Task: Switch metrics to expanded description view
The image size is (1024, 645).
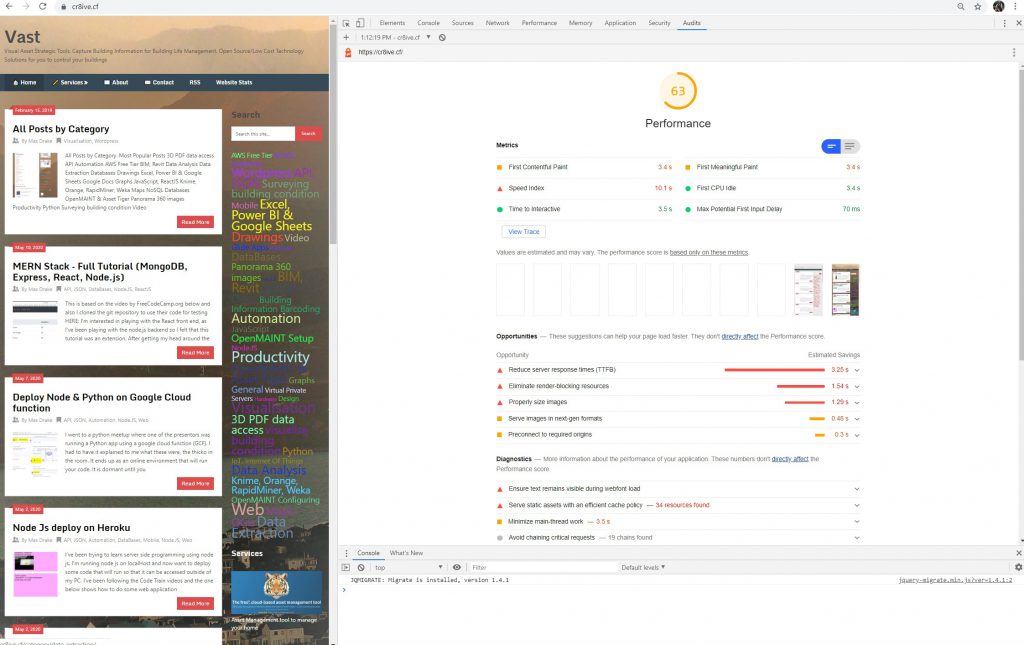Action: (x=850, y=146)
